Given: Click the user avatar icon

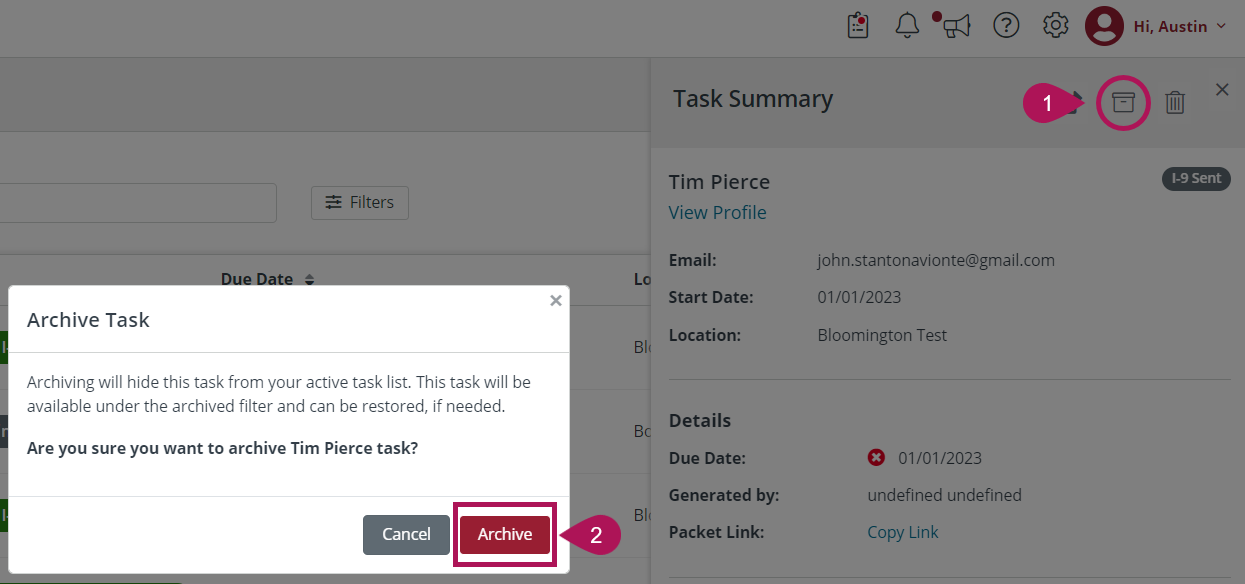Looking at the screenshot, I should (x=1104, y=26).
